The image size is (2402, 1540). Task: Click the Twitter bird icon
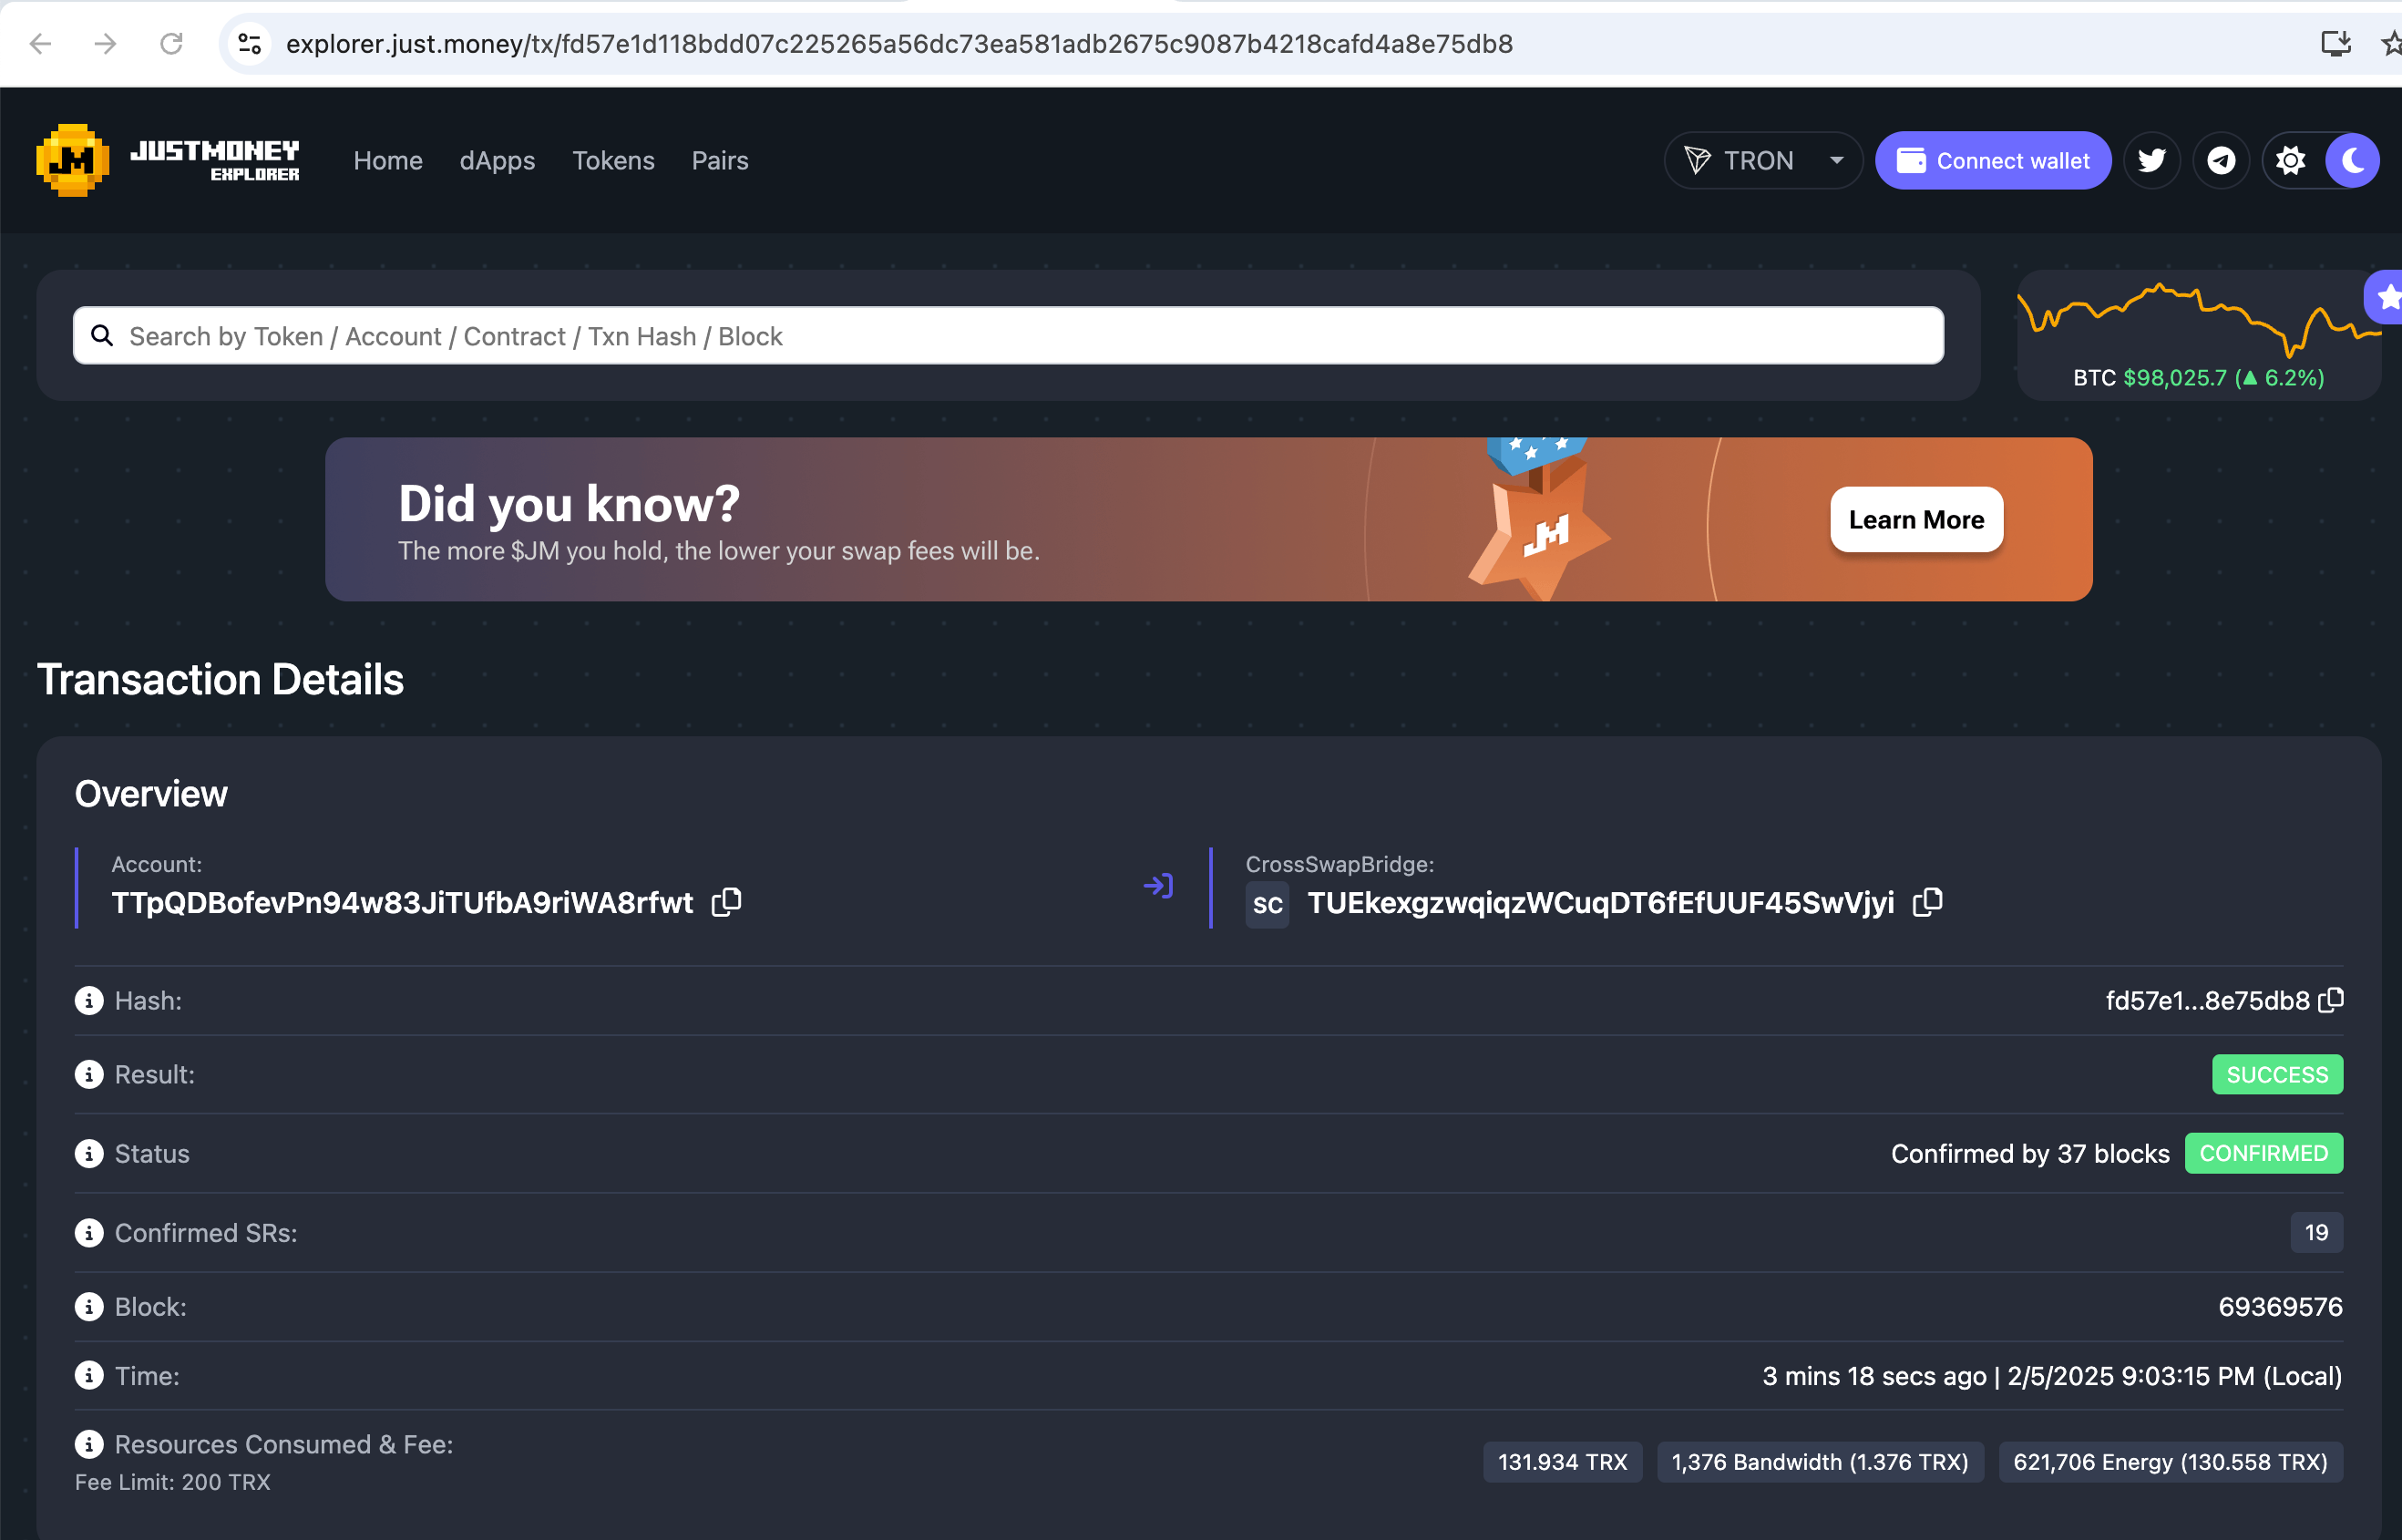tap(2151, 160)
